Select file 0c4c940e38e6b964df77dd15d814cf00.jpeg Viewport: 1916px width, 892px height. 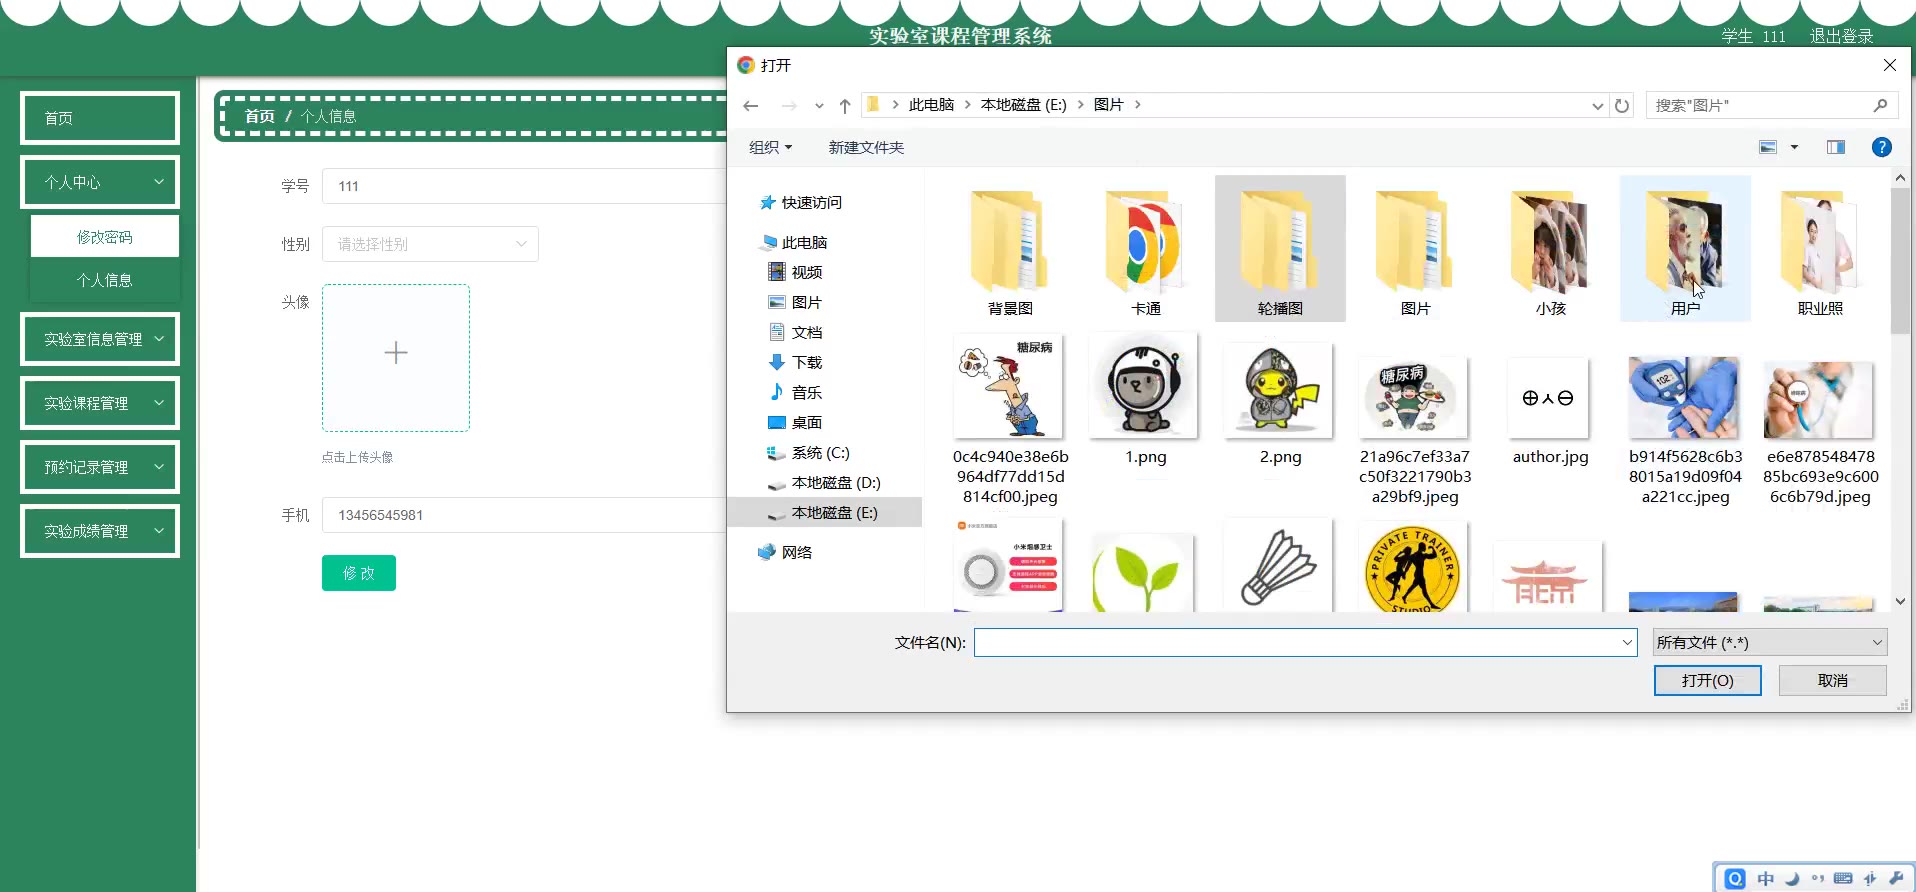[x=1010, y=420]
